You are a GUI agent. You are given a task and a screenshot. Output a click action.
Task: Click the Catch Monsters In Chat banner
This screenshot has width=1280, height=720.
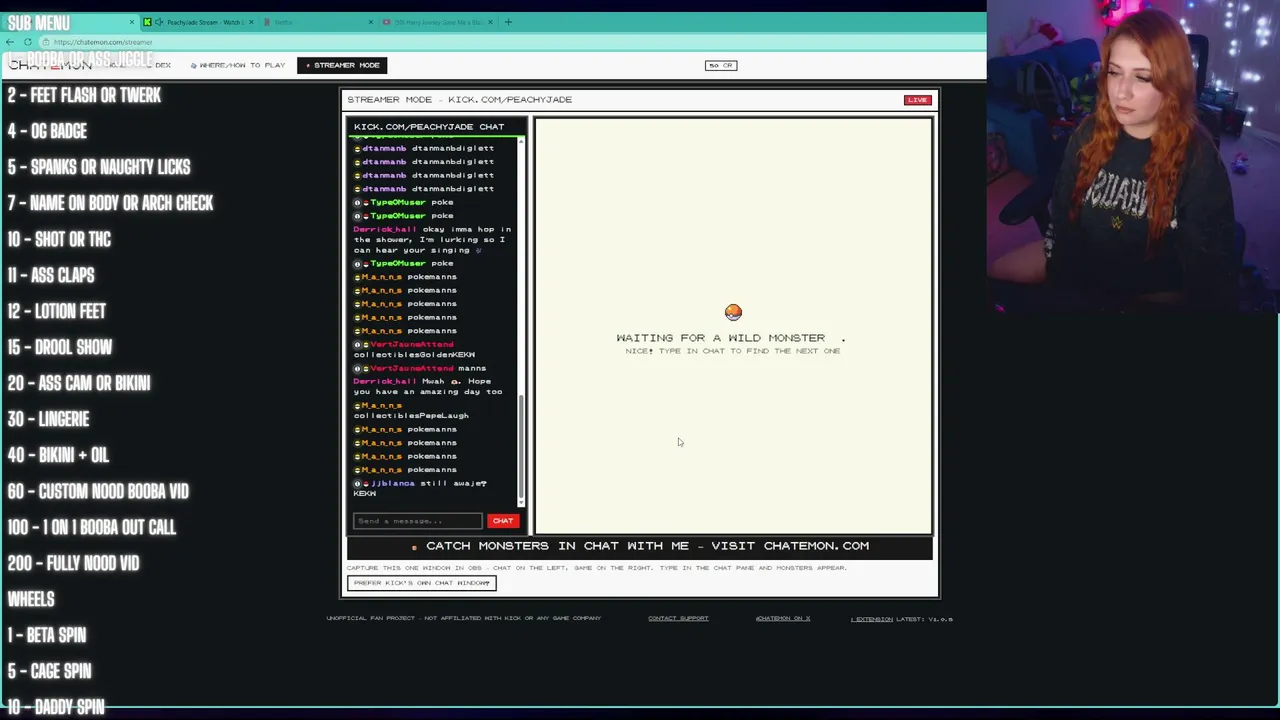640,546
